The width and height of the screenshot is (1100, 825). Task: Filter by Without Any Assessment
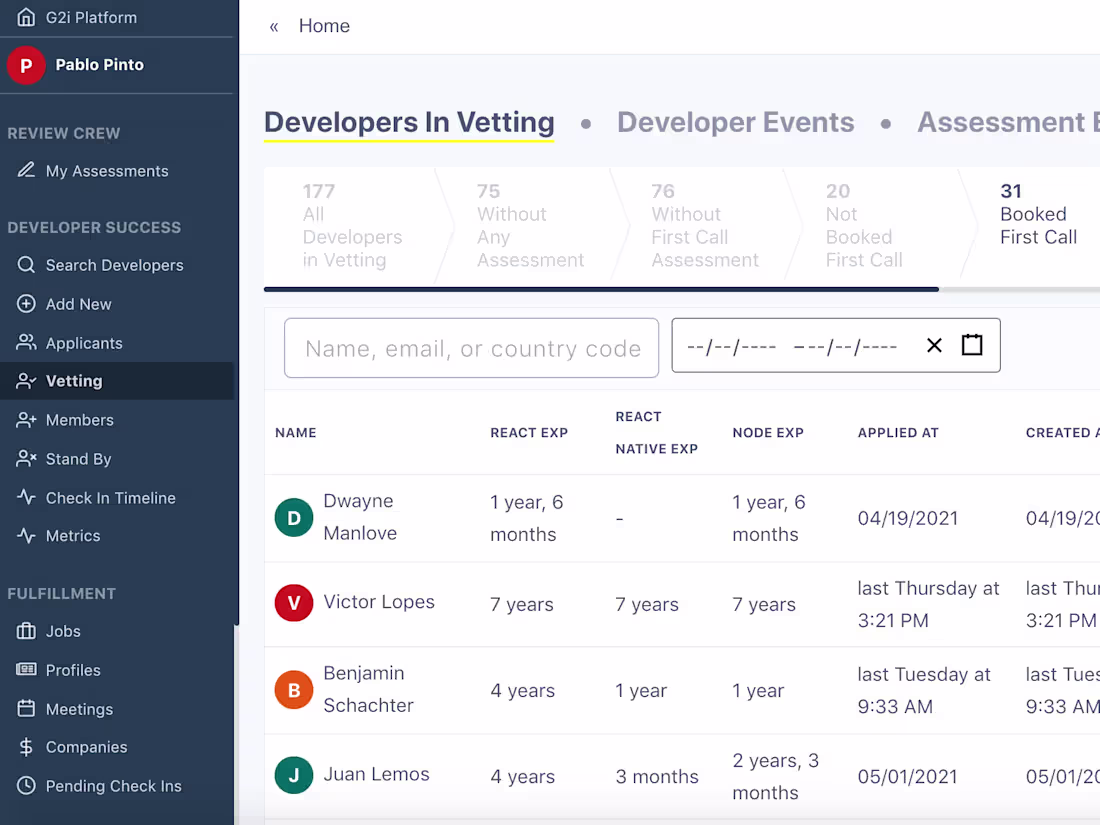(529, 226)
